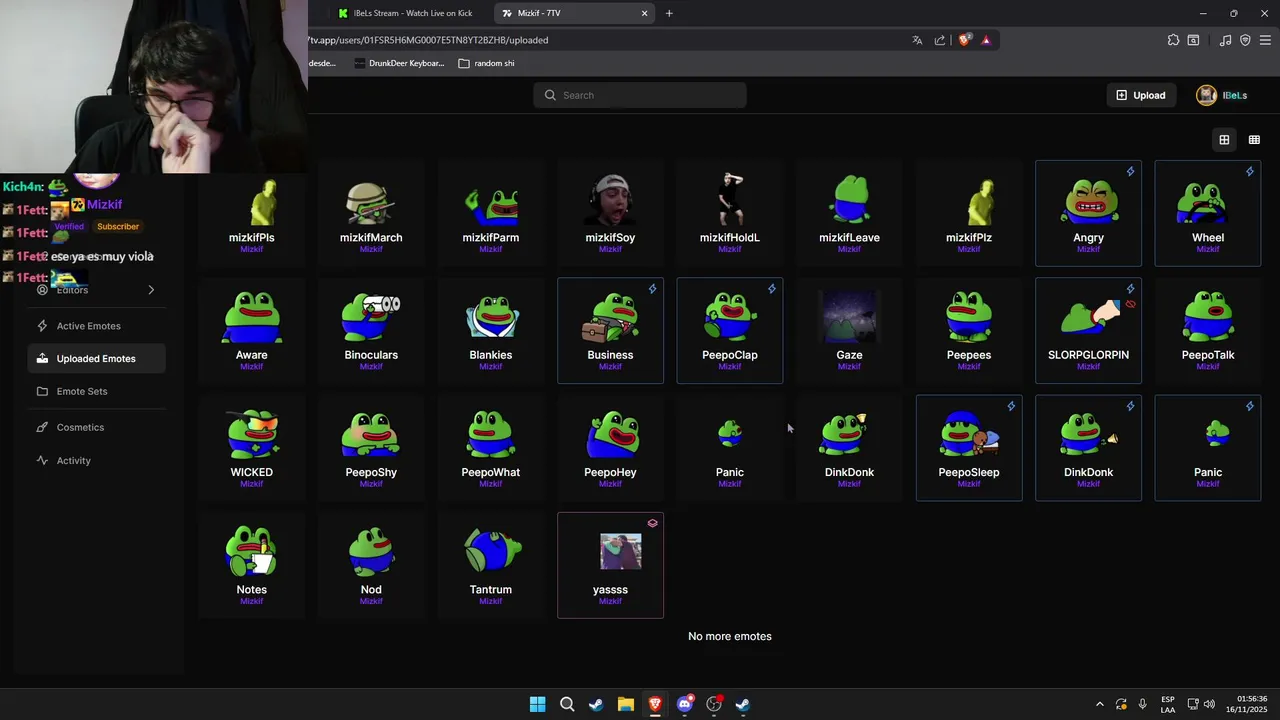Open the Peepees emote
This screenshot has height=720, width=1280.
click(x=969, y=330)
